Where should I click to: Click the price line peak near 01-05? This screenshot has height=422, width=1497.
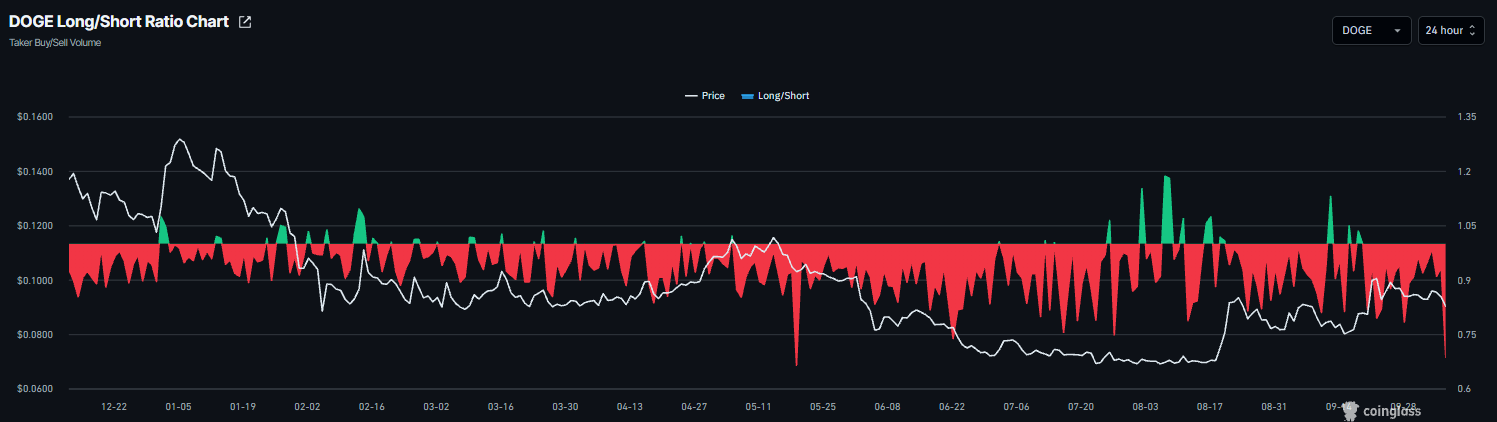pos(179,140)
